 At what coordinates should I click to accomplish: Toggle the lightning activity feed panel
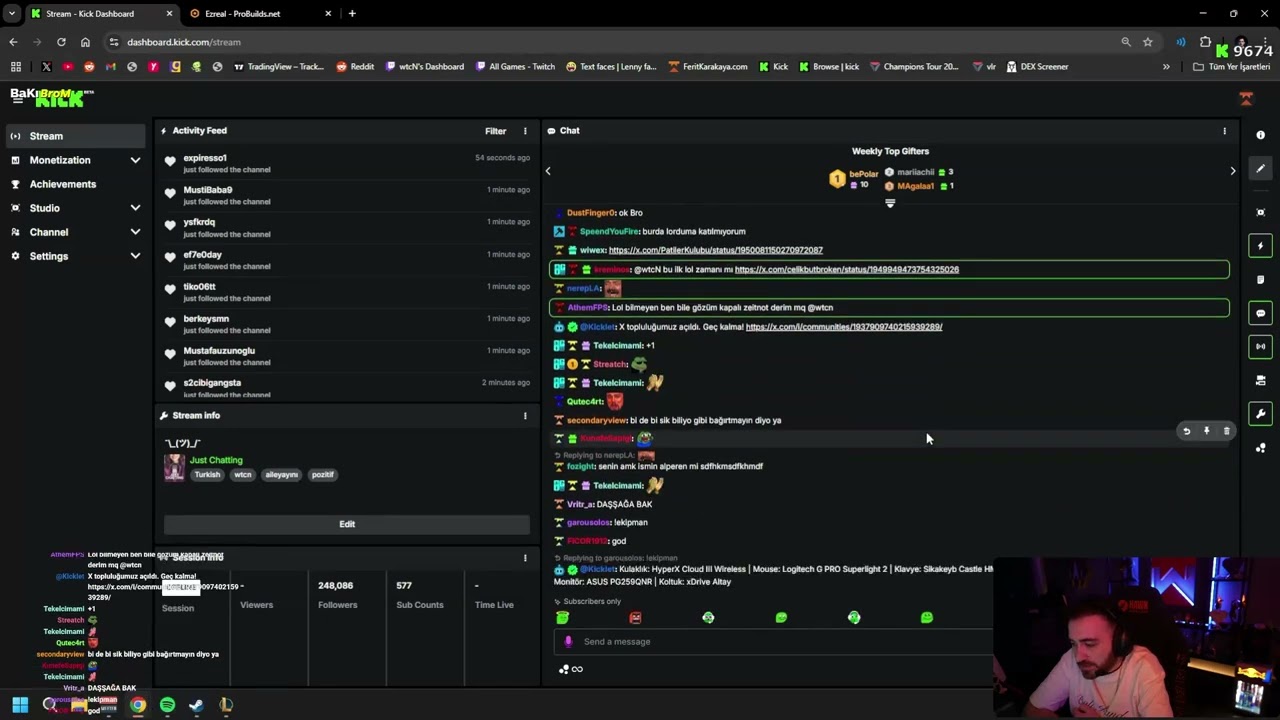pos(1260,246)
